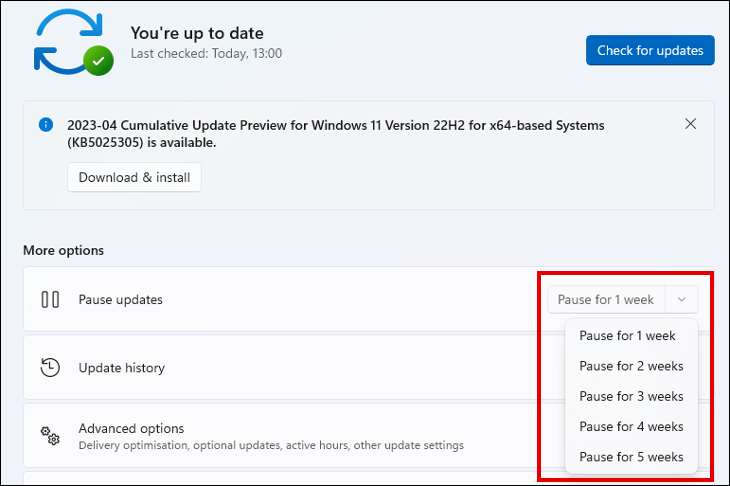Click the 2023-04 Cumulative Update Preview text
This screenshot has width=730, height=486.
click(336, 134)
